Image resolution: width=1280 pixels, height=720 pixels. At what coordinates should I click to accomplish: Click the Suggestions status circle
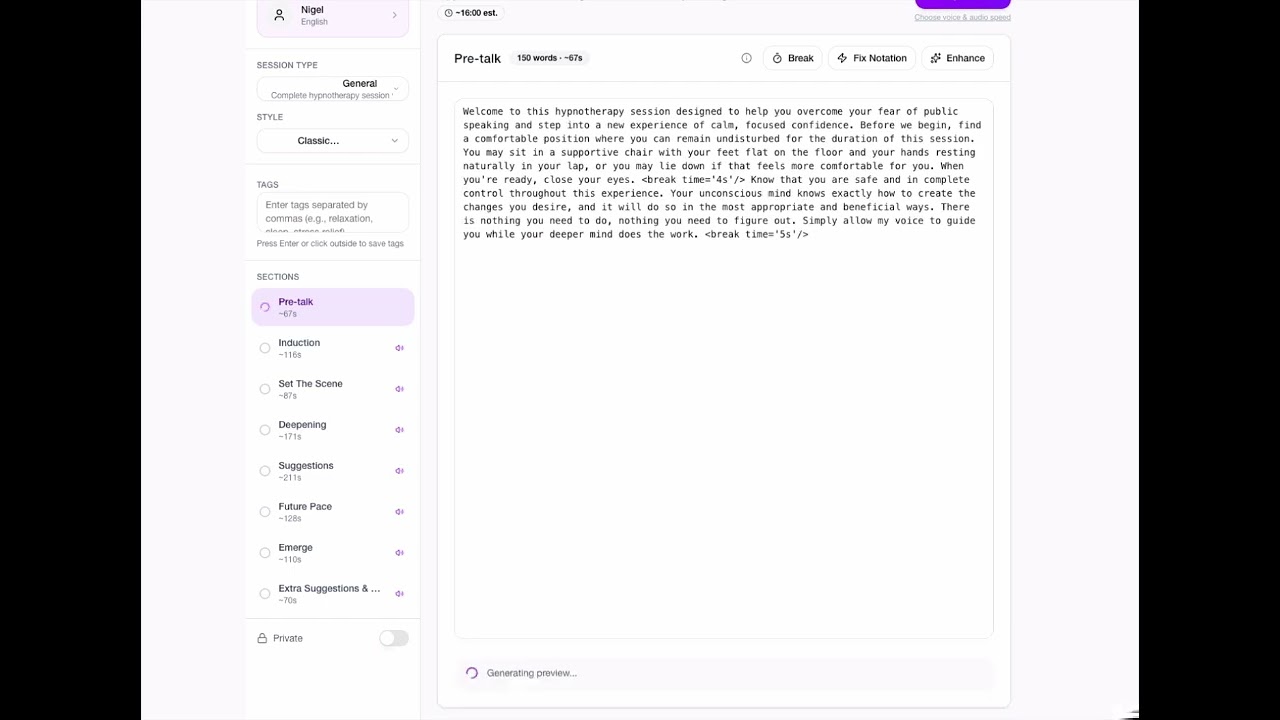click(265, 471)
